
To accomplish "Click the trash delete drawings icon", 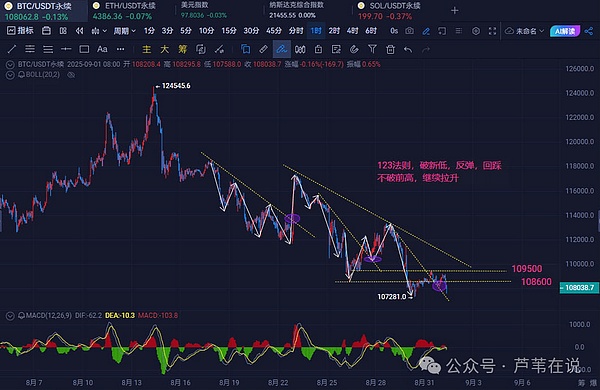I will (x=390, y=49).
